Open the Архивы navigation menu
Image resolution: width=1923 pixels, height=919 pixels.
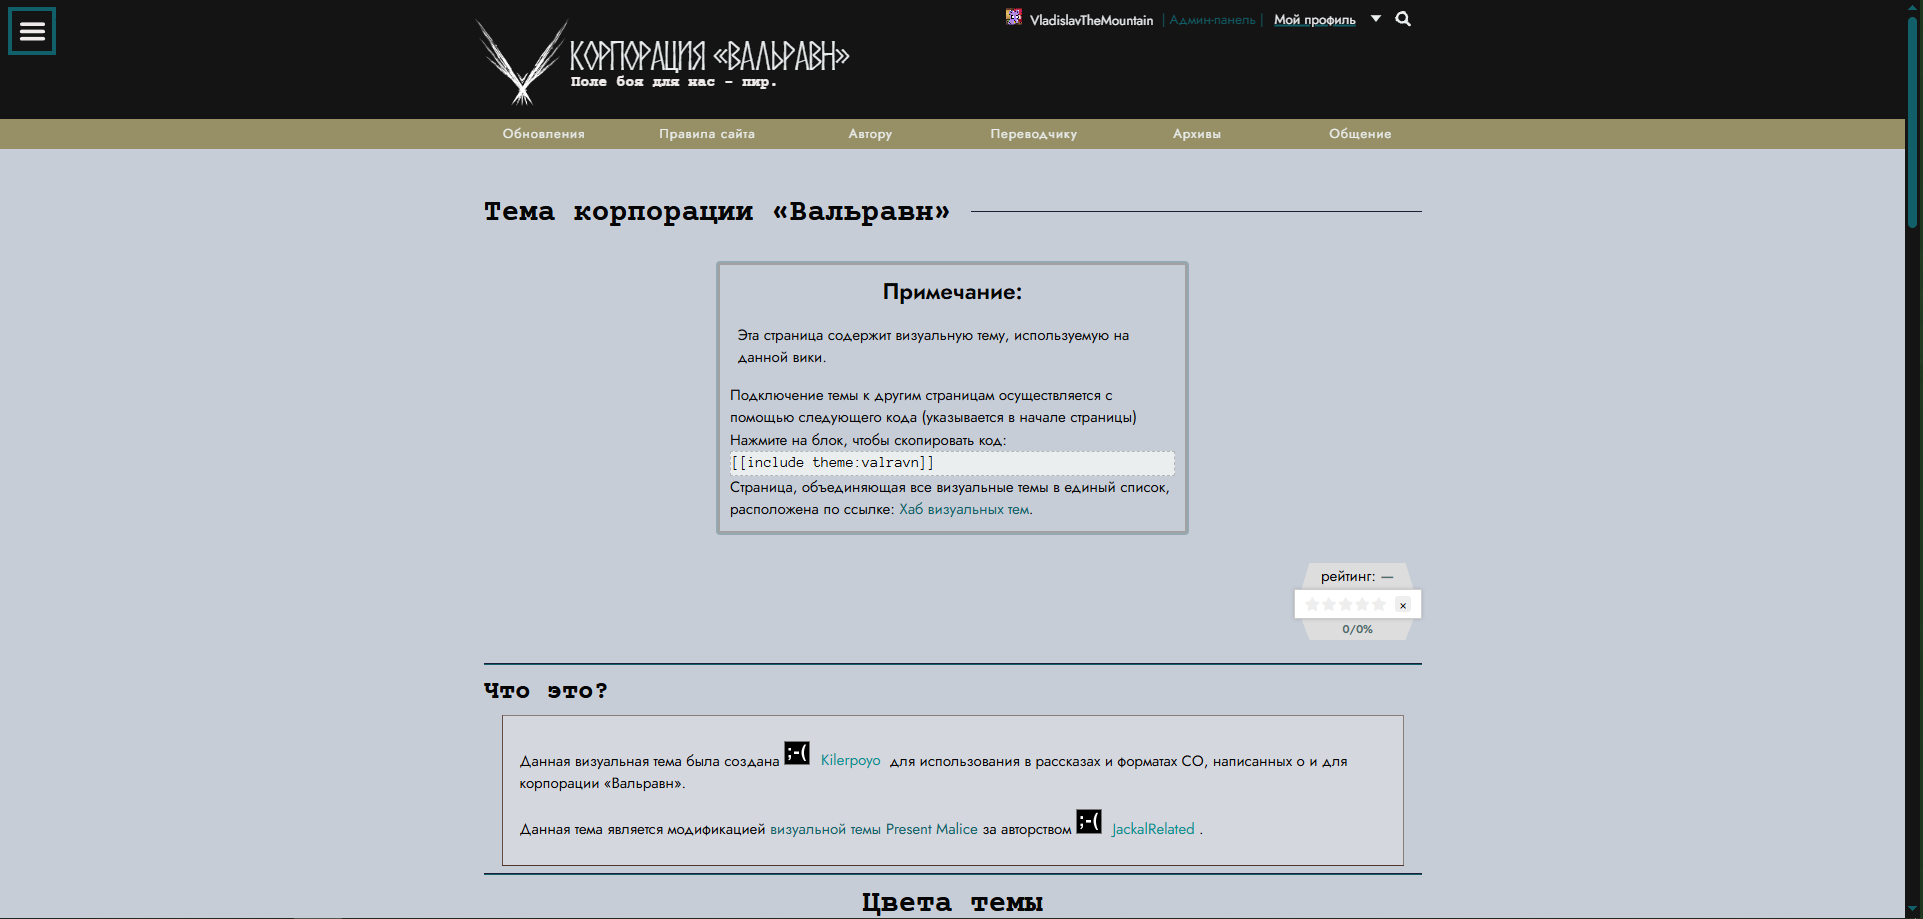1196,134
